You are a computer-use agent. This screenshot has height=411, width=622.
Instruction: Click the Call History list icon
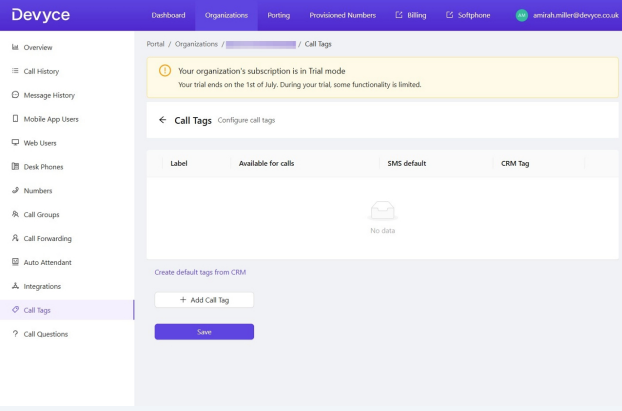pyautogui.click(x=15, y=71)
